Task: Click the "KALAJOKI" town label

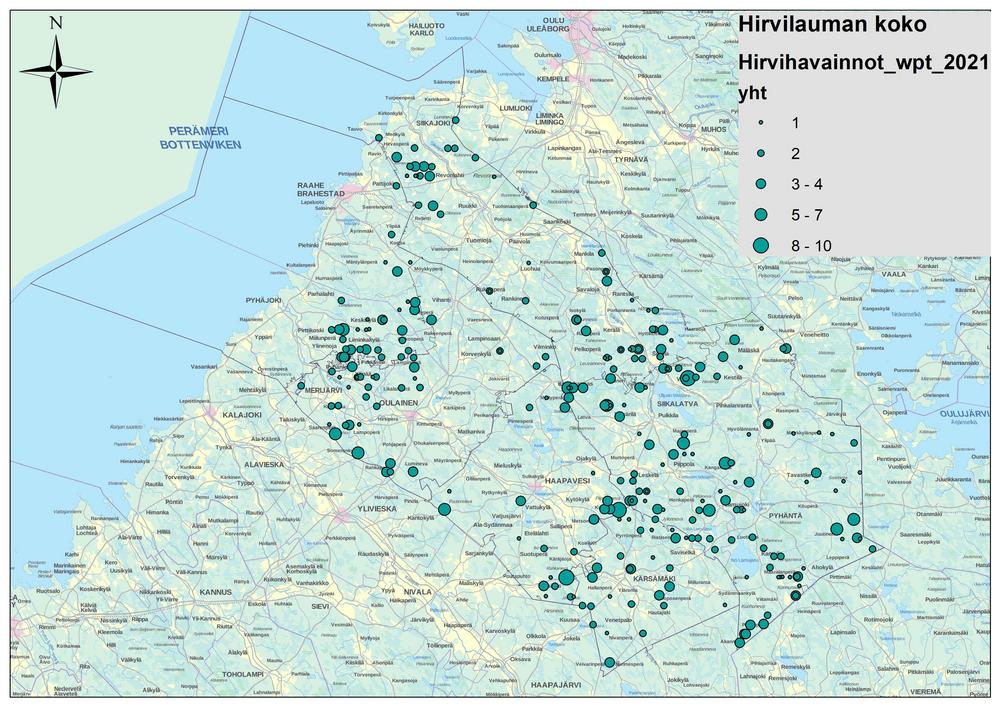Action: [x=242, y=414]
